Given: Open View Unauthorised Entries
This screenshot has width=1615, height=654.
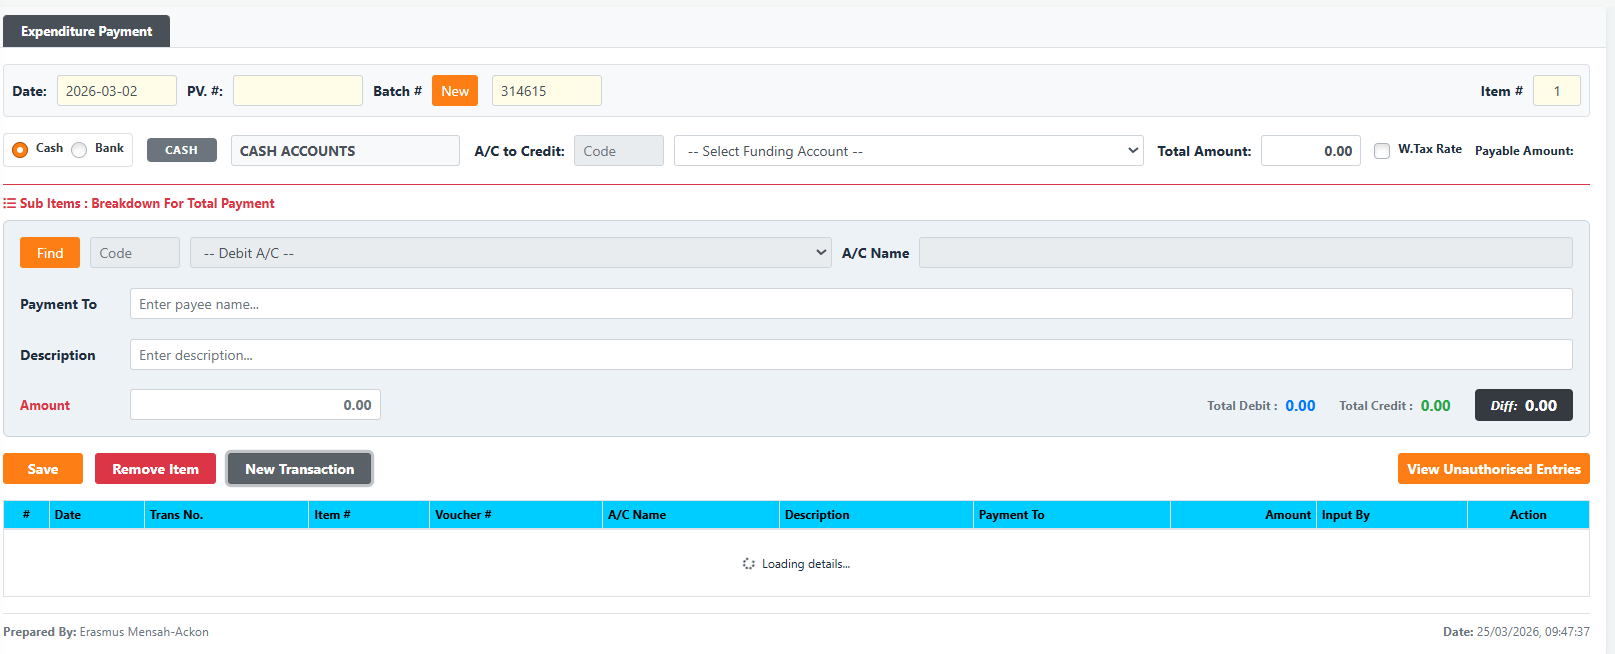Looking at the screenshot, I should [1493, 469].
